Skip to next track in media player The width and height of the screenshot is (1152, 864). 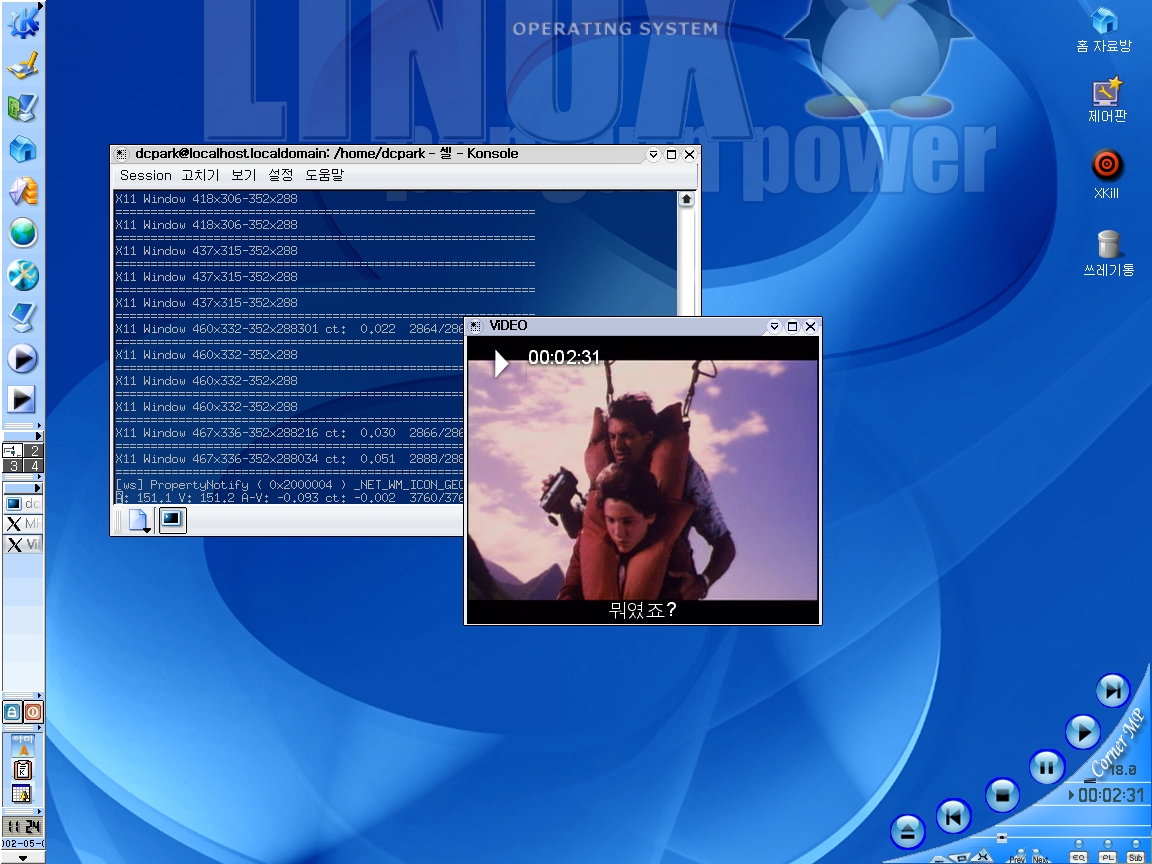1111,690
